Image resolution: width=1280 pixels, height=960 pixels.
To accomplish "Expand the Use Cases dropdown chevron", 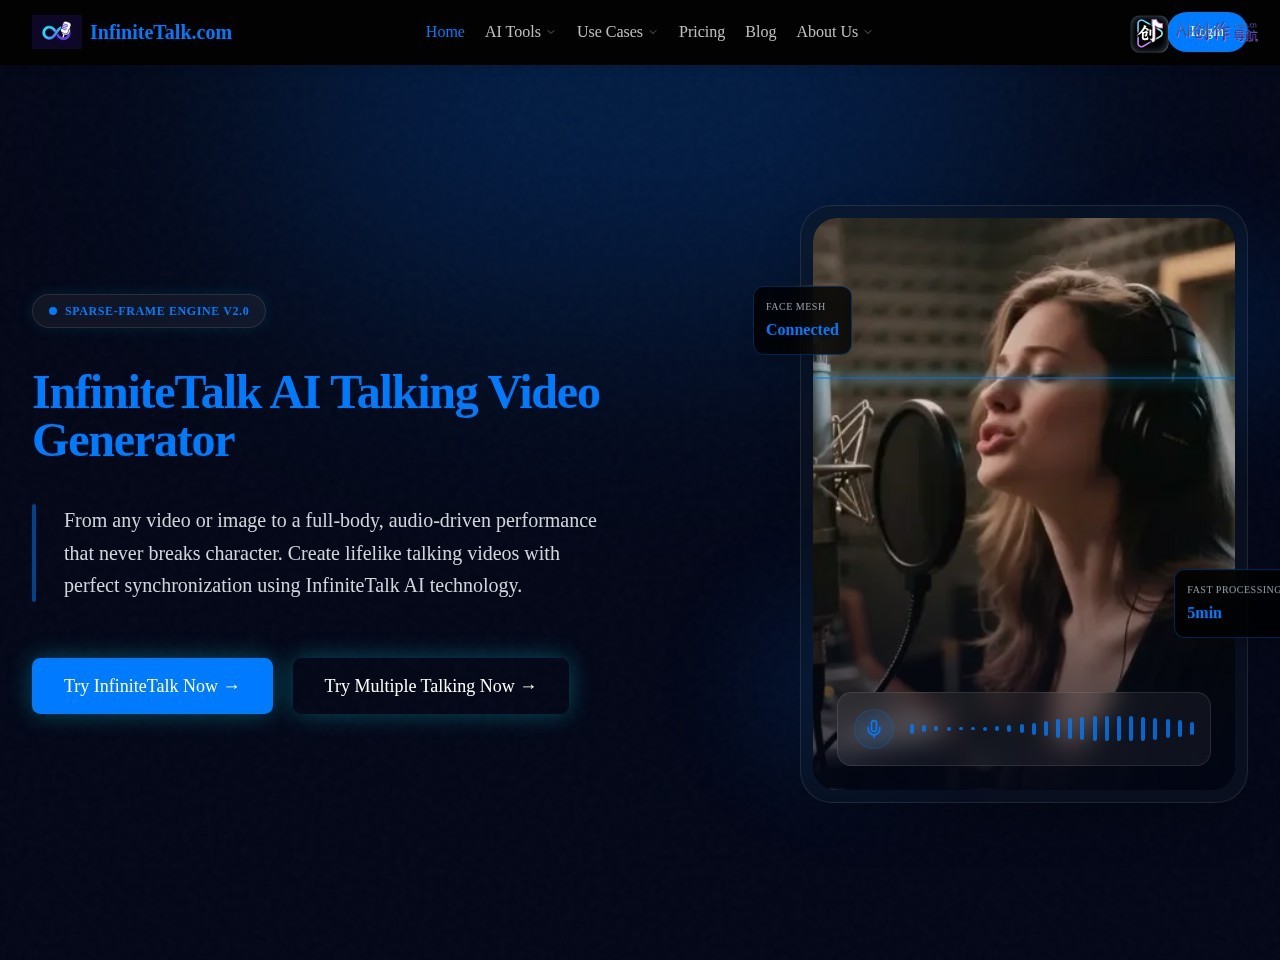I will click(x=653, y=33).
